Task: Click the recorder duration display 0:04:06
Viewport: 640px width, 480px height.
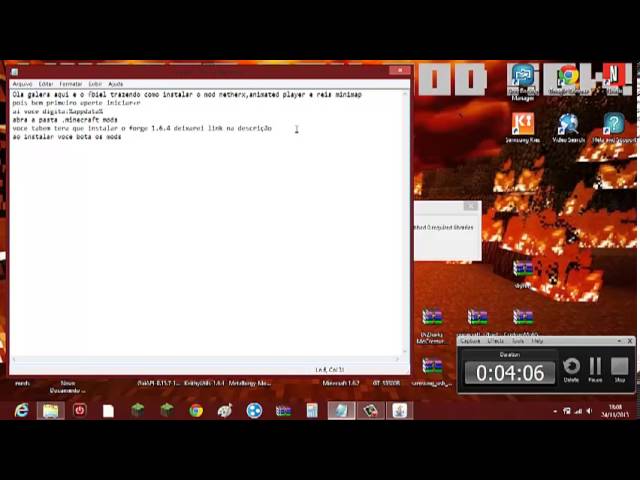Action: [x=510, y=373]
